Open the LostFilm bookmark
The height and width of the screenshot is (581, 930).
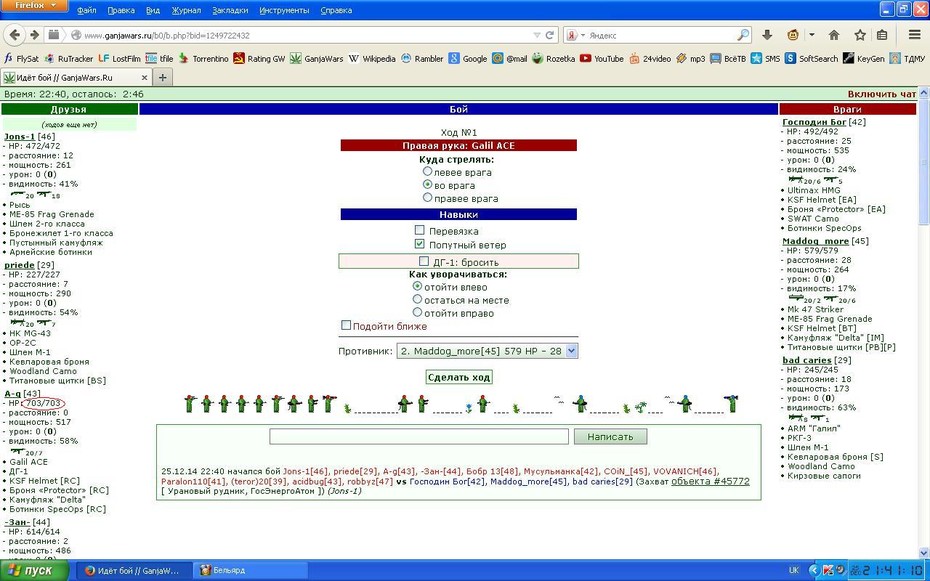[120, 59]
